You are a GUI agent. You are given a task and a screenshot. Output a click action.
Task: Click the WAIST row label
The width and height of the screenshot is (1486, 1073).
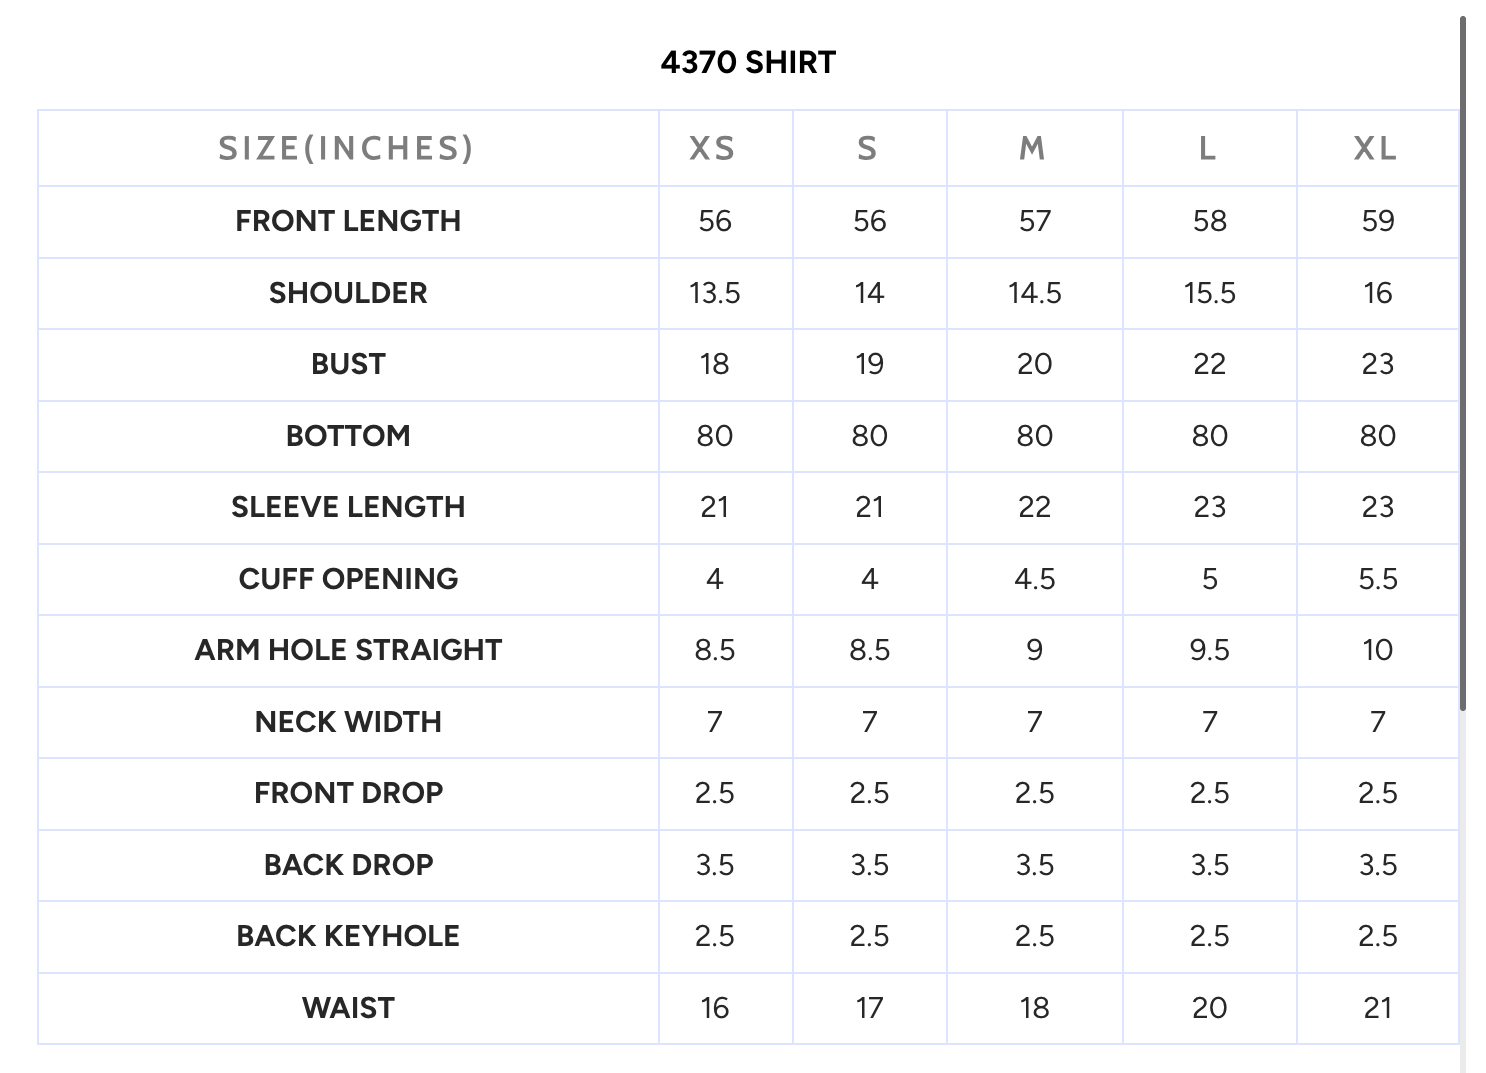pyautogui.click(x=348, y=1008)
